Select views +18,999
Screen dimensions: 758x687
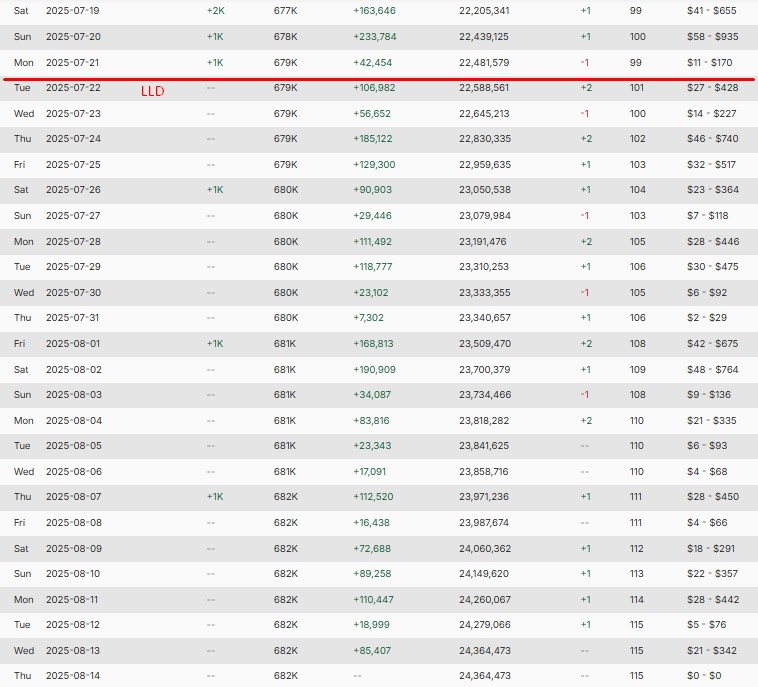tap(371, 625)
